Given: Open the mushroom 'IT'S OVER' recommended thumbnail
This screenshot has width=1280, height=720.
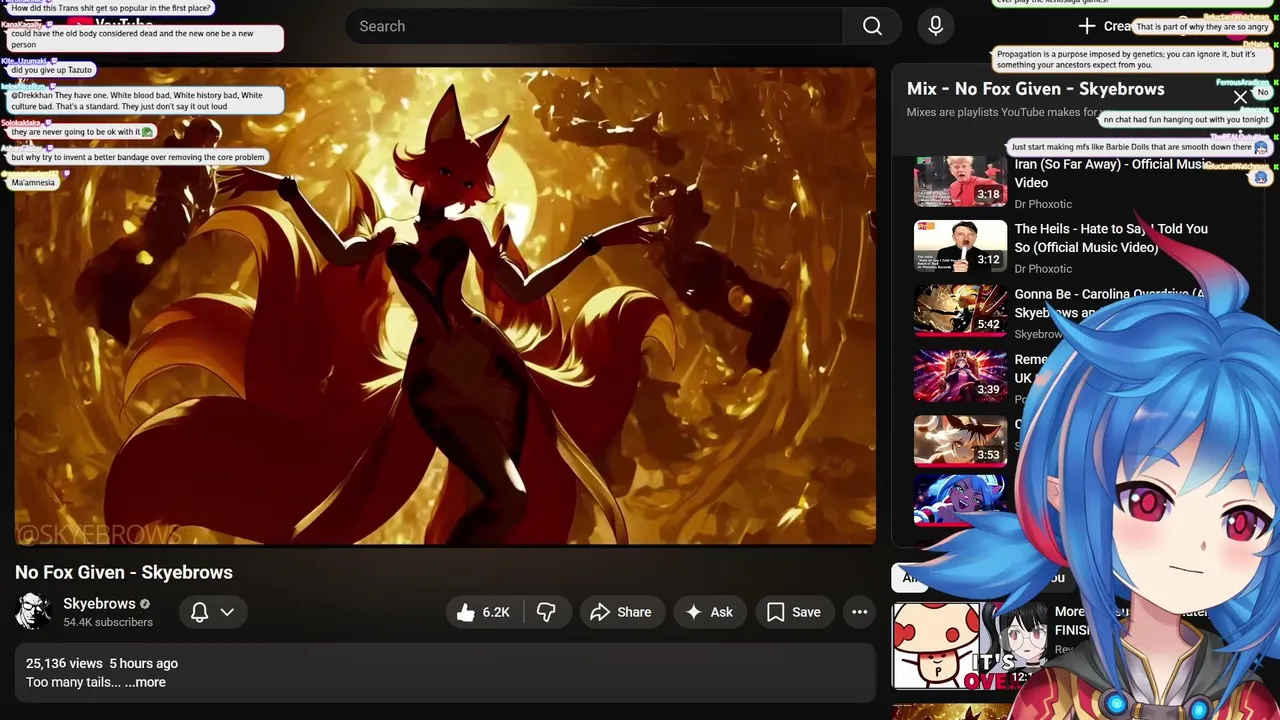Looking at the screenshot, I should pyautogui.click(x=968, y=646).
